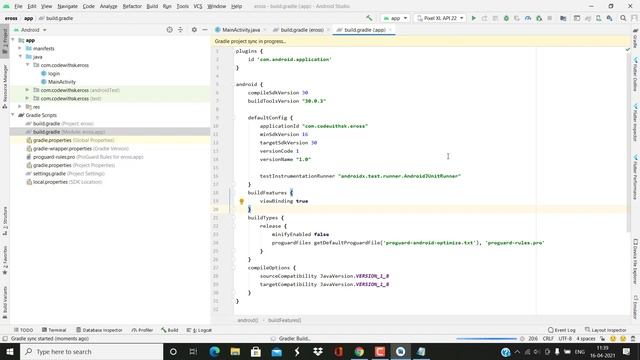Open the Database Inspector tool window
Screen dimensions: 640x360
click(x=99, y=330)
